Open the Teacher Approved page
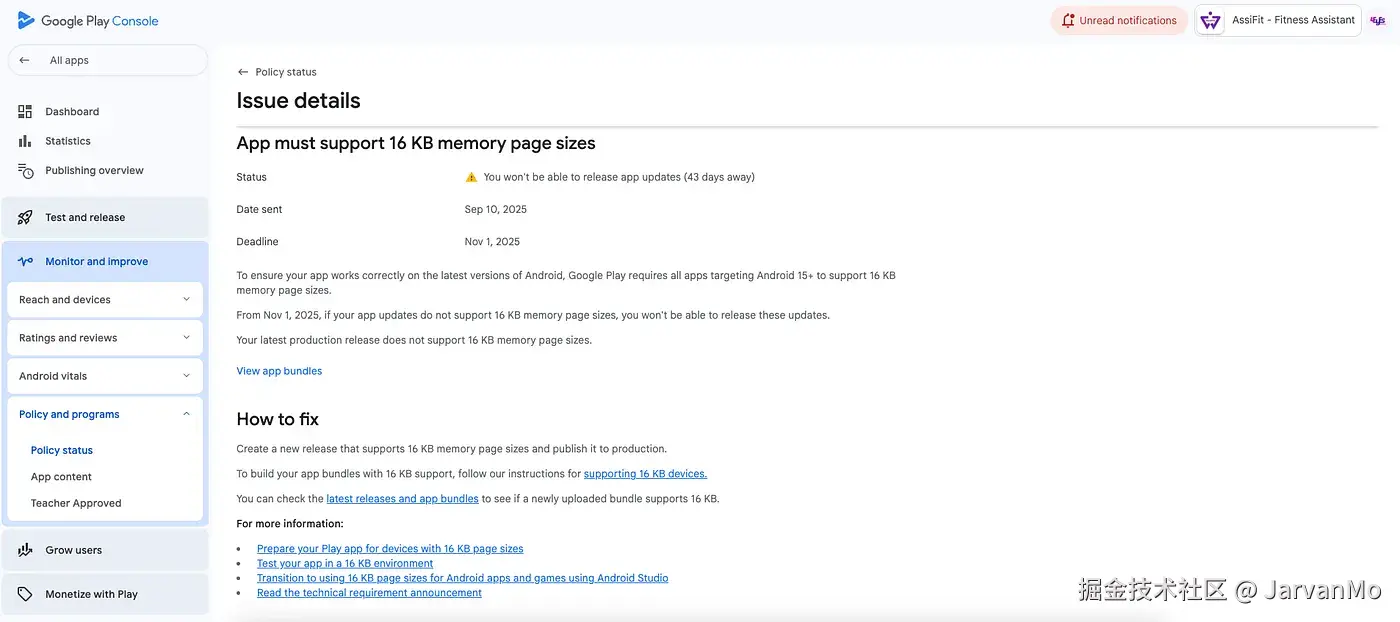 76,503
